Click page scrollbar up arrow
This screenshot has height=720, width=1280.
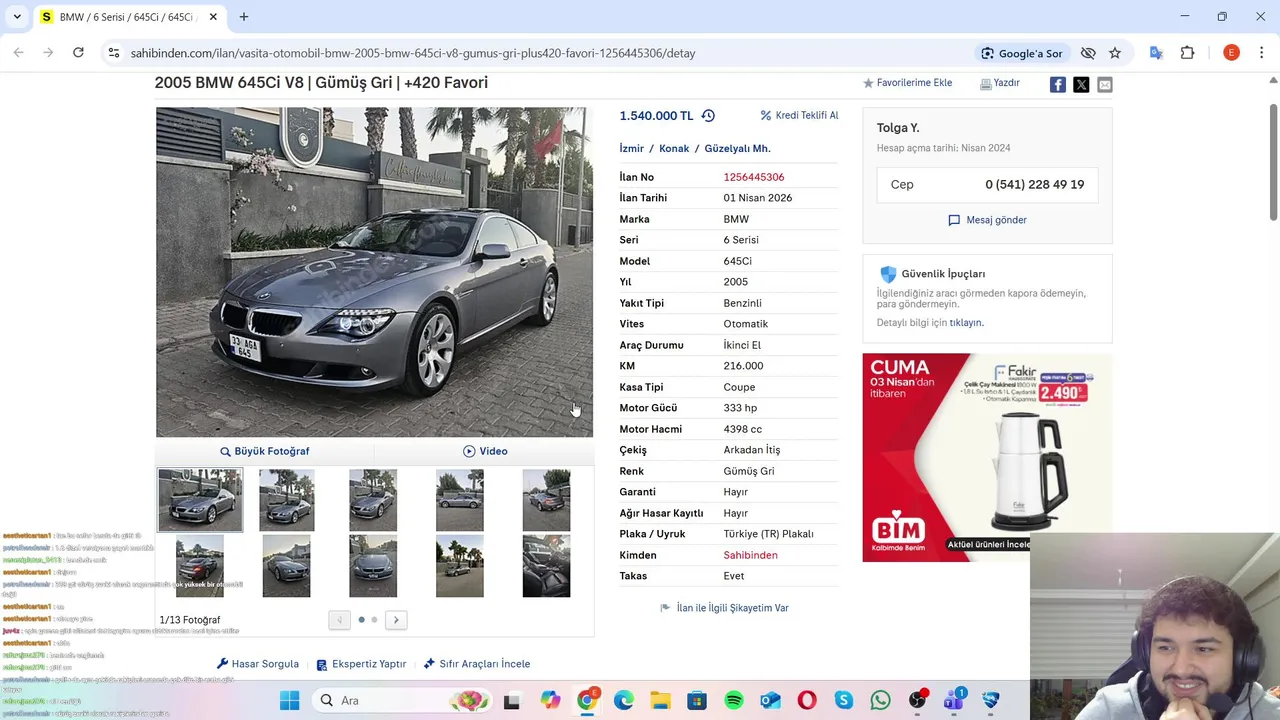1273,82
